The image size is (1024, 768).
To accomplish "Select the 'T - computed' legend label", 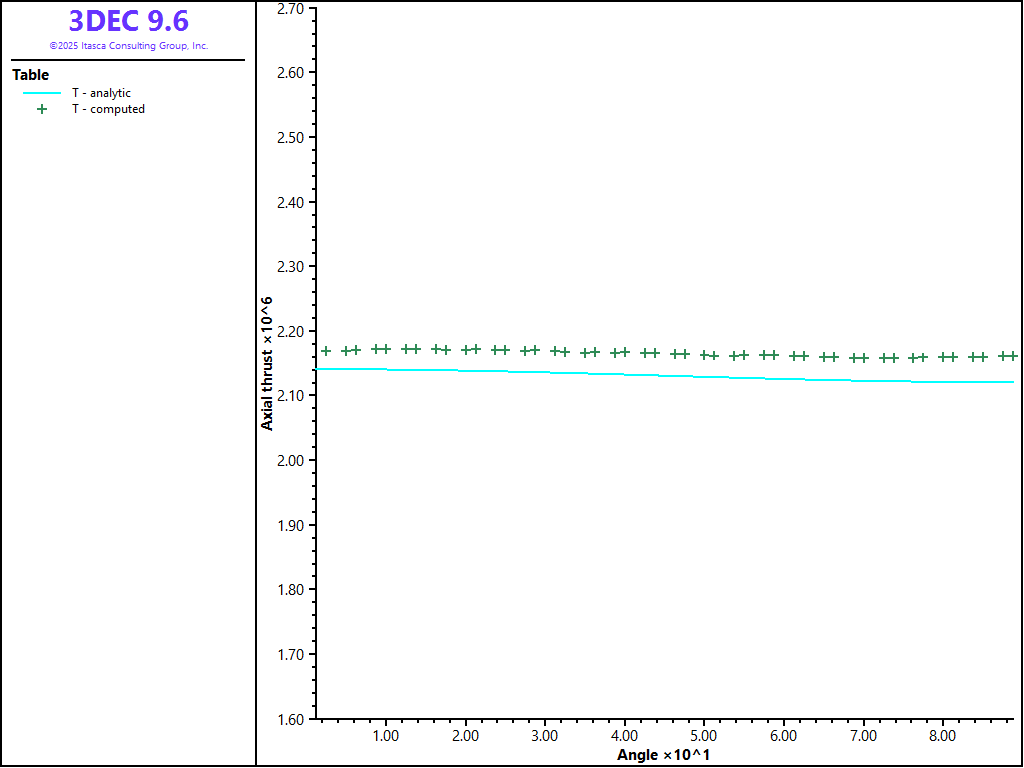I will point(108,109).
